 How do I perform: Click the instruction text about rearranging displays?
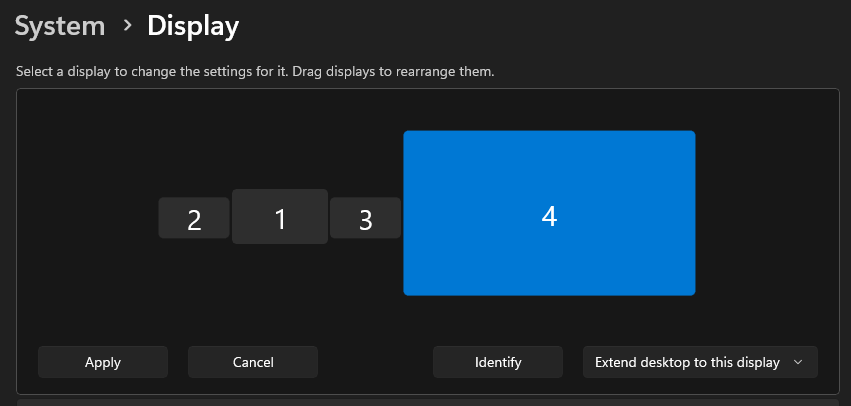(x=255, y=72)
